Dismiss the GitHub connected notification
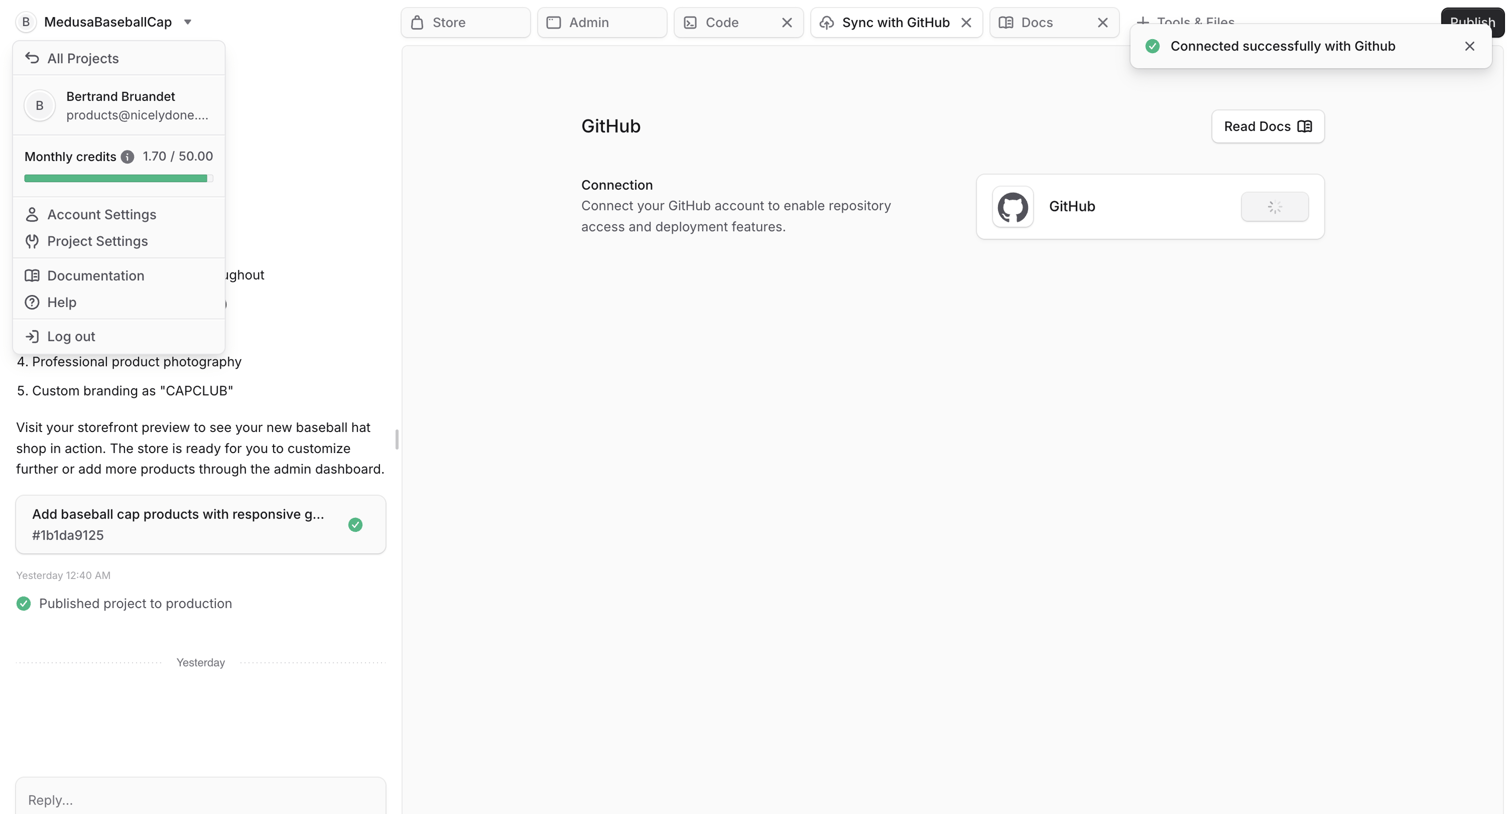The width and height of the screenshot is (1512, 814). [x=1469, y=46]
